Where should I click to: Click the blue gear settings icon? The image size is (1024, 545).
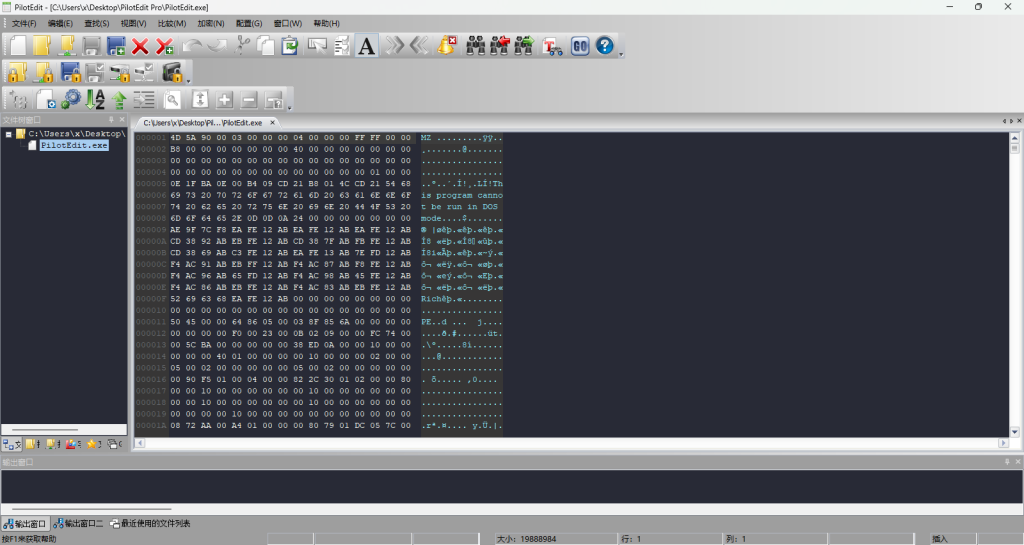71,99
